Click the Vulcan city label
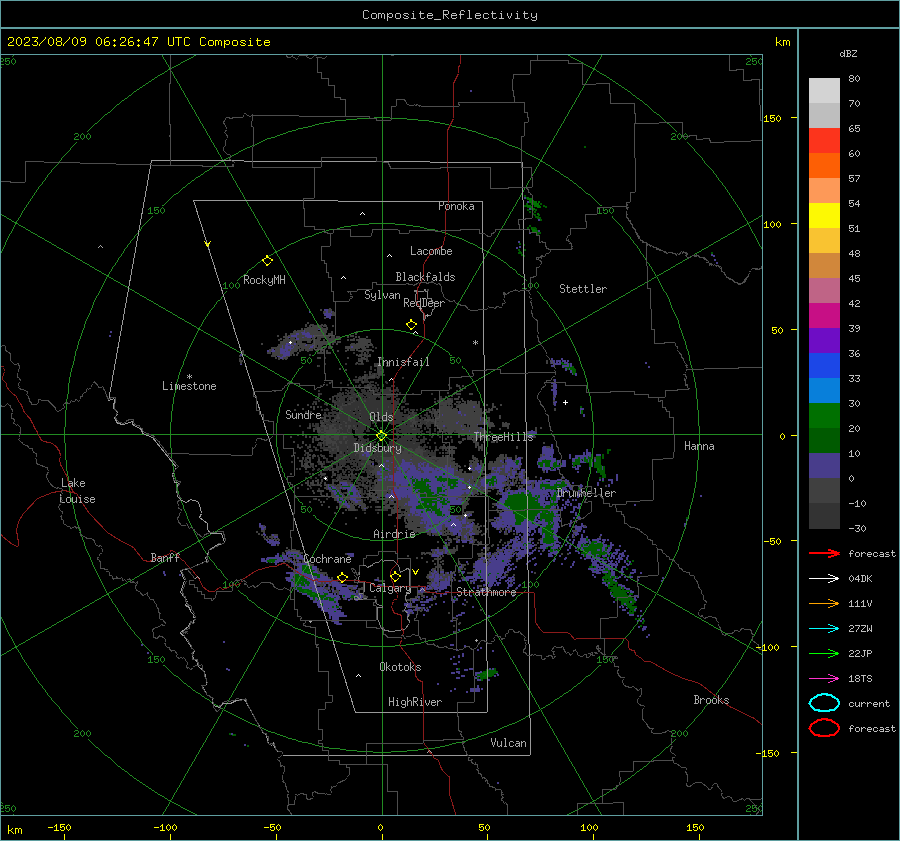This screenshot has width=900, height=841. (x=508, y=743)
